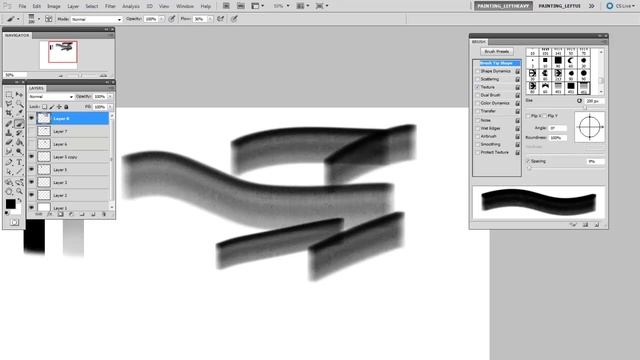640x360 pixels.
Task: Open the Layers panel Fill arrow
Action: (110, 107)
